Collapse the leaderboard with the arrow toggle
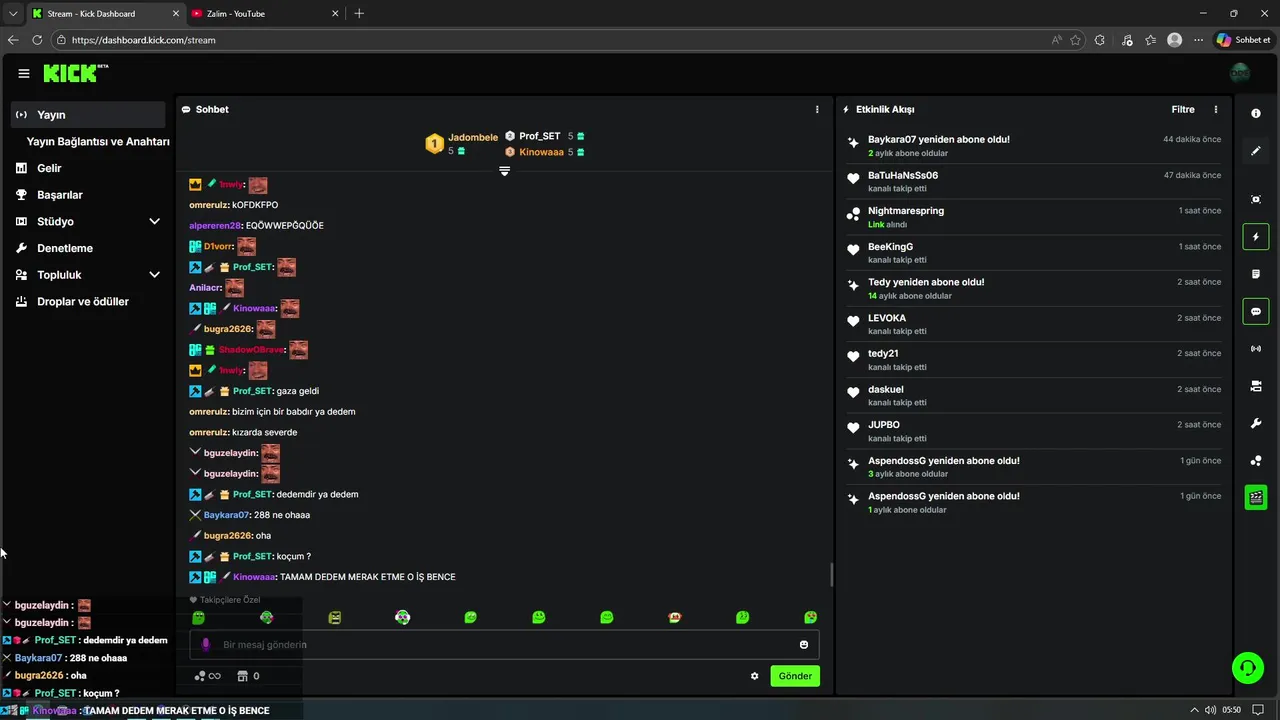 (504, 171)
